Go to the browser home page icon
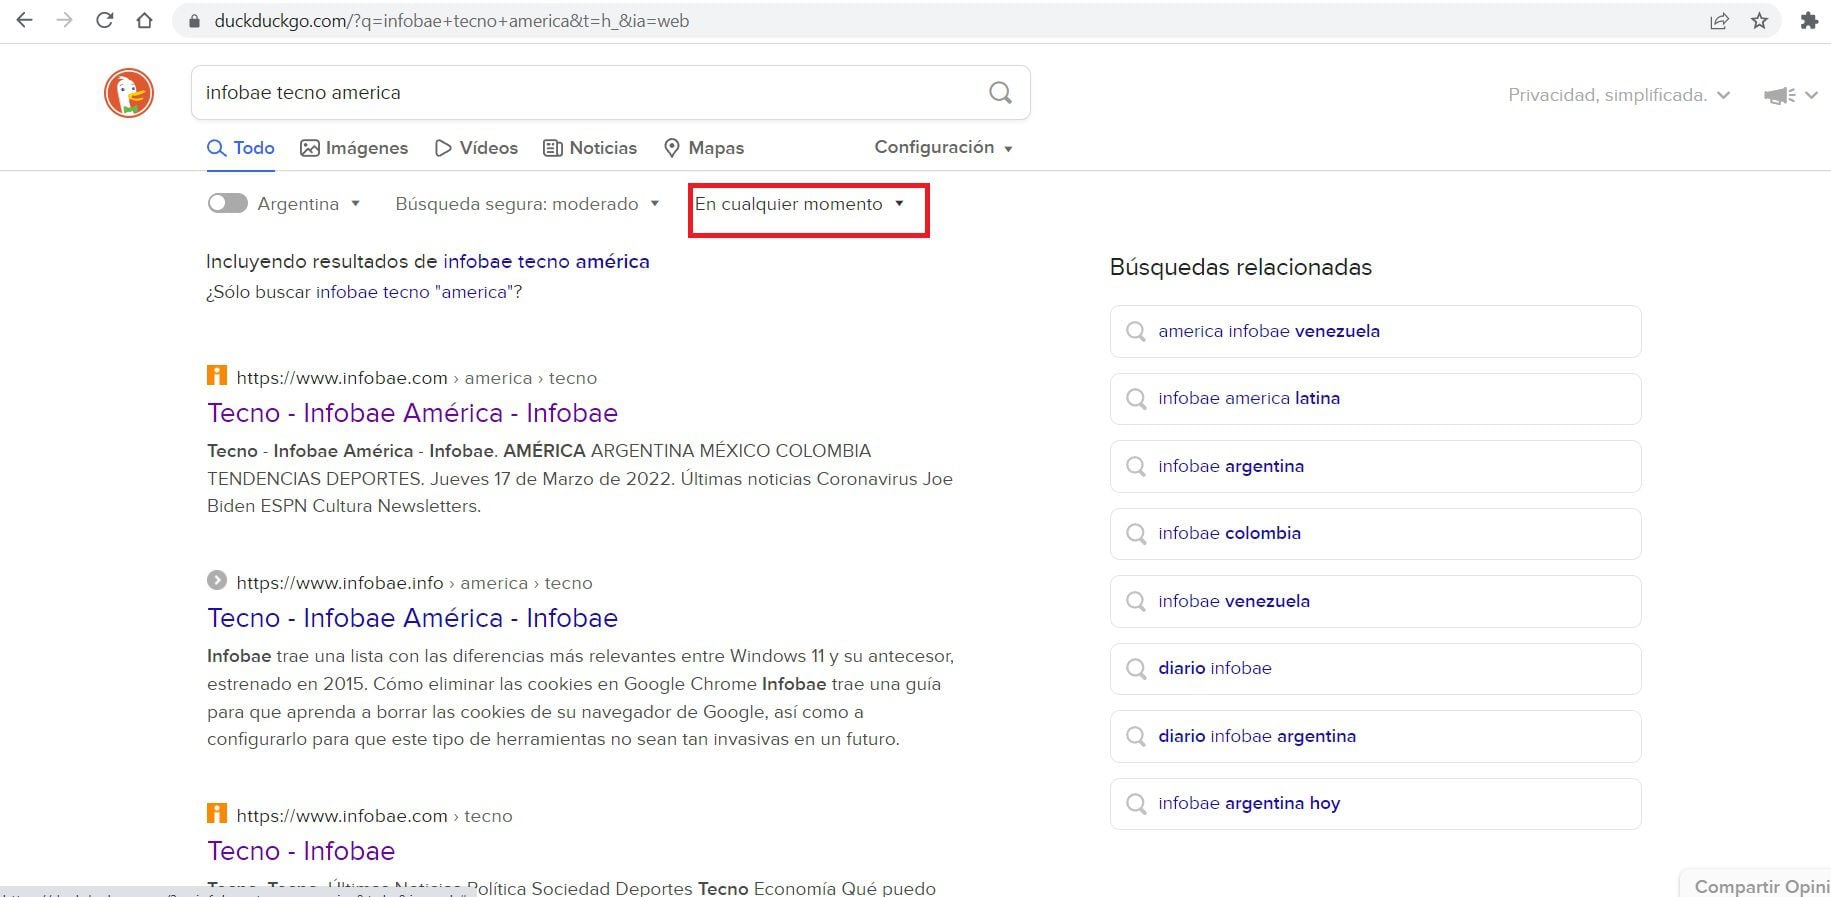1831x897 pixels. coord(145,21)
